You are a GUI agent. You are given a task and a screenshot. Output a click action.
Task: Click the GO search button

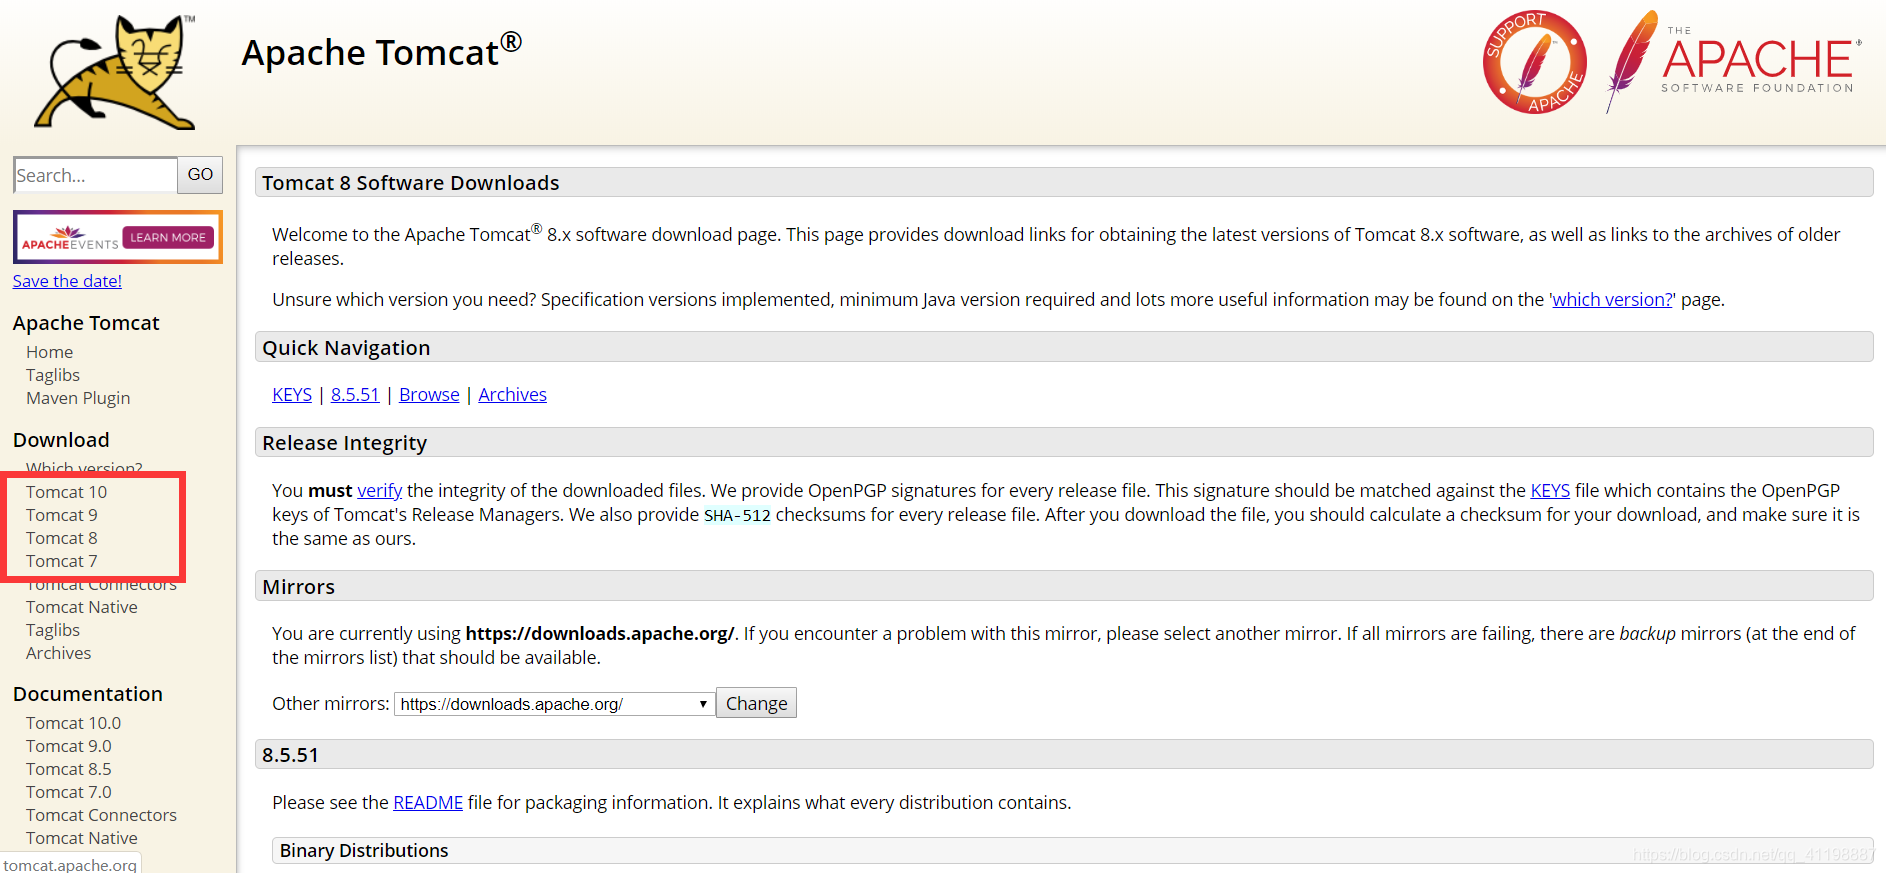click(x=200, y=175)
